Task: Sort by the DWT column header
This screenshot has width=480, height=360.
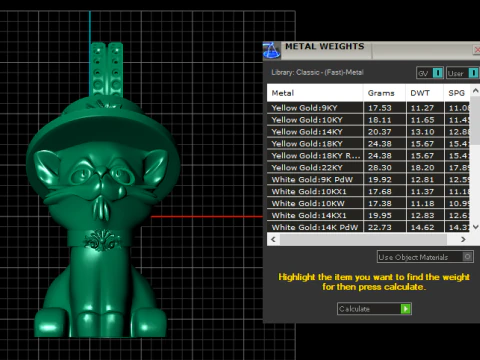Action: pyautogui.click(x=425, y=93)
